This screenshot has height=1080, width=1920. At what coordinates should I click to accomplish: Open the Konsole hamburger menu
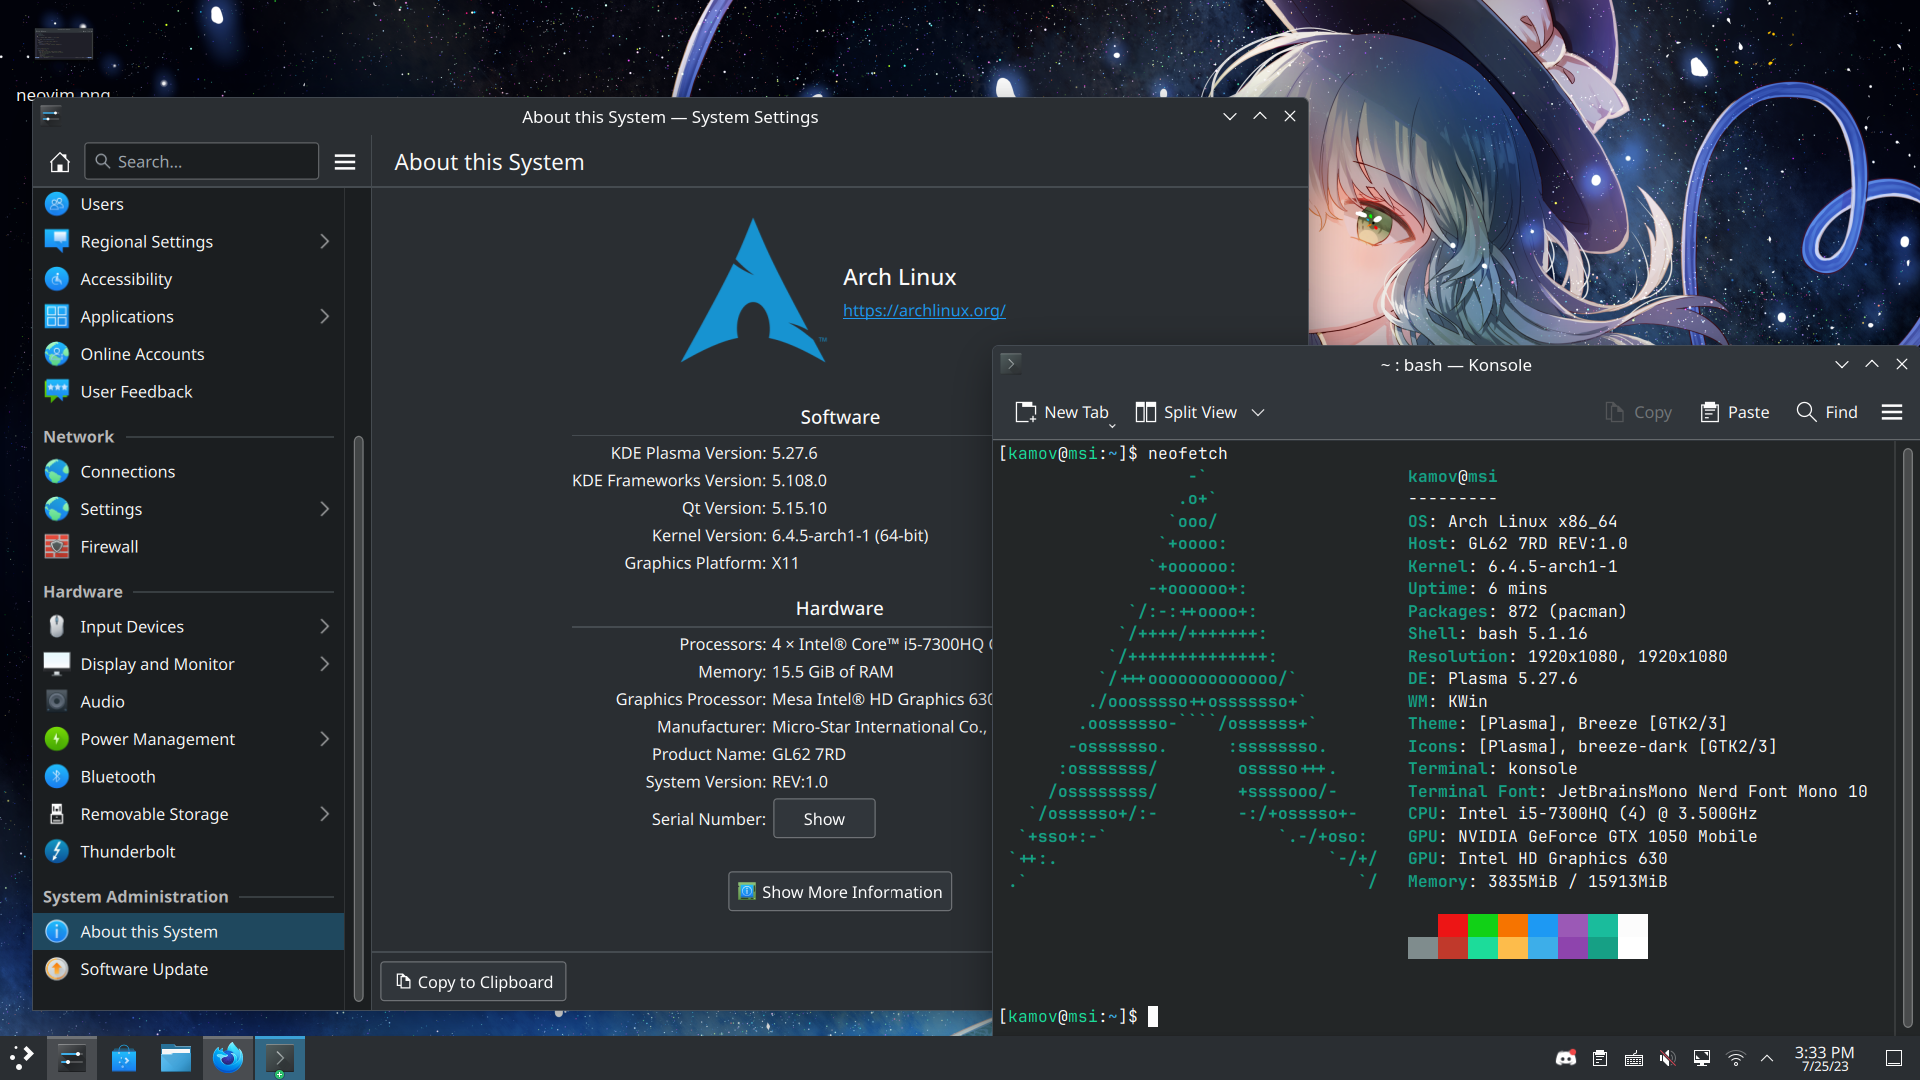(x=1892, y=412)
